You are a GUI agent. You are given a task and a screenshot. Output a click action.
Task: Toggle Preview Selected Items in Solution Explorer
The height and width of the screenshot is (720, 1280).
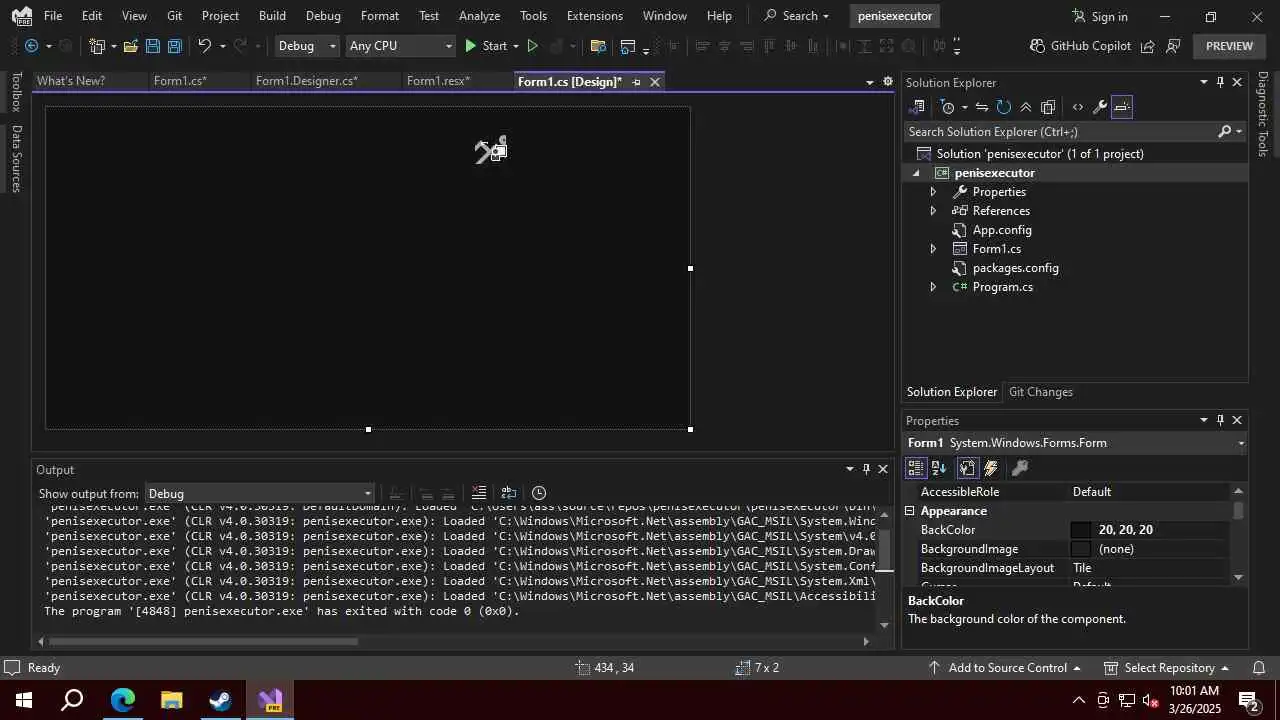tap(1122, 107)
